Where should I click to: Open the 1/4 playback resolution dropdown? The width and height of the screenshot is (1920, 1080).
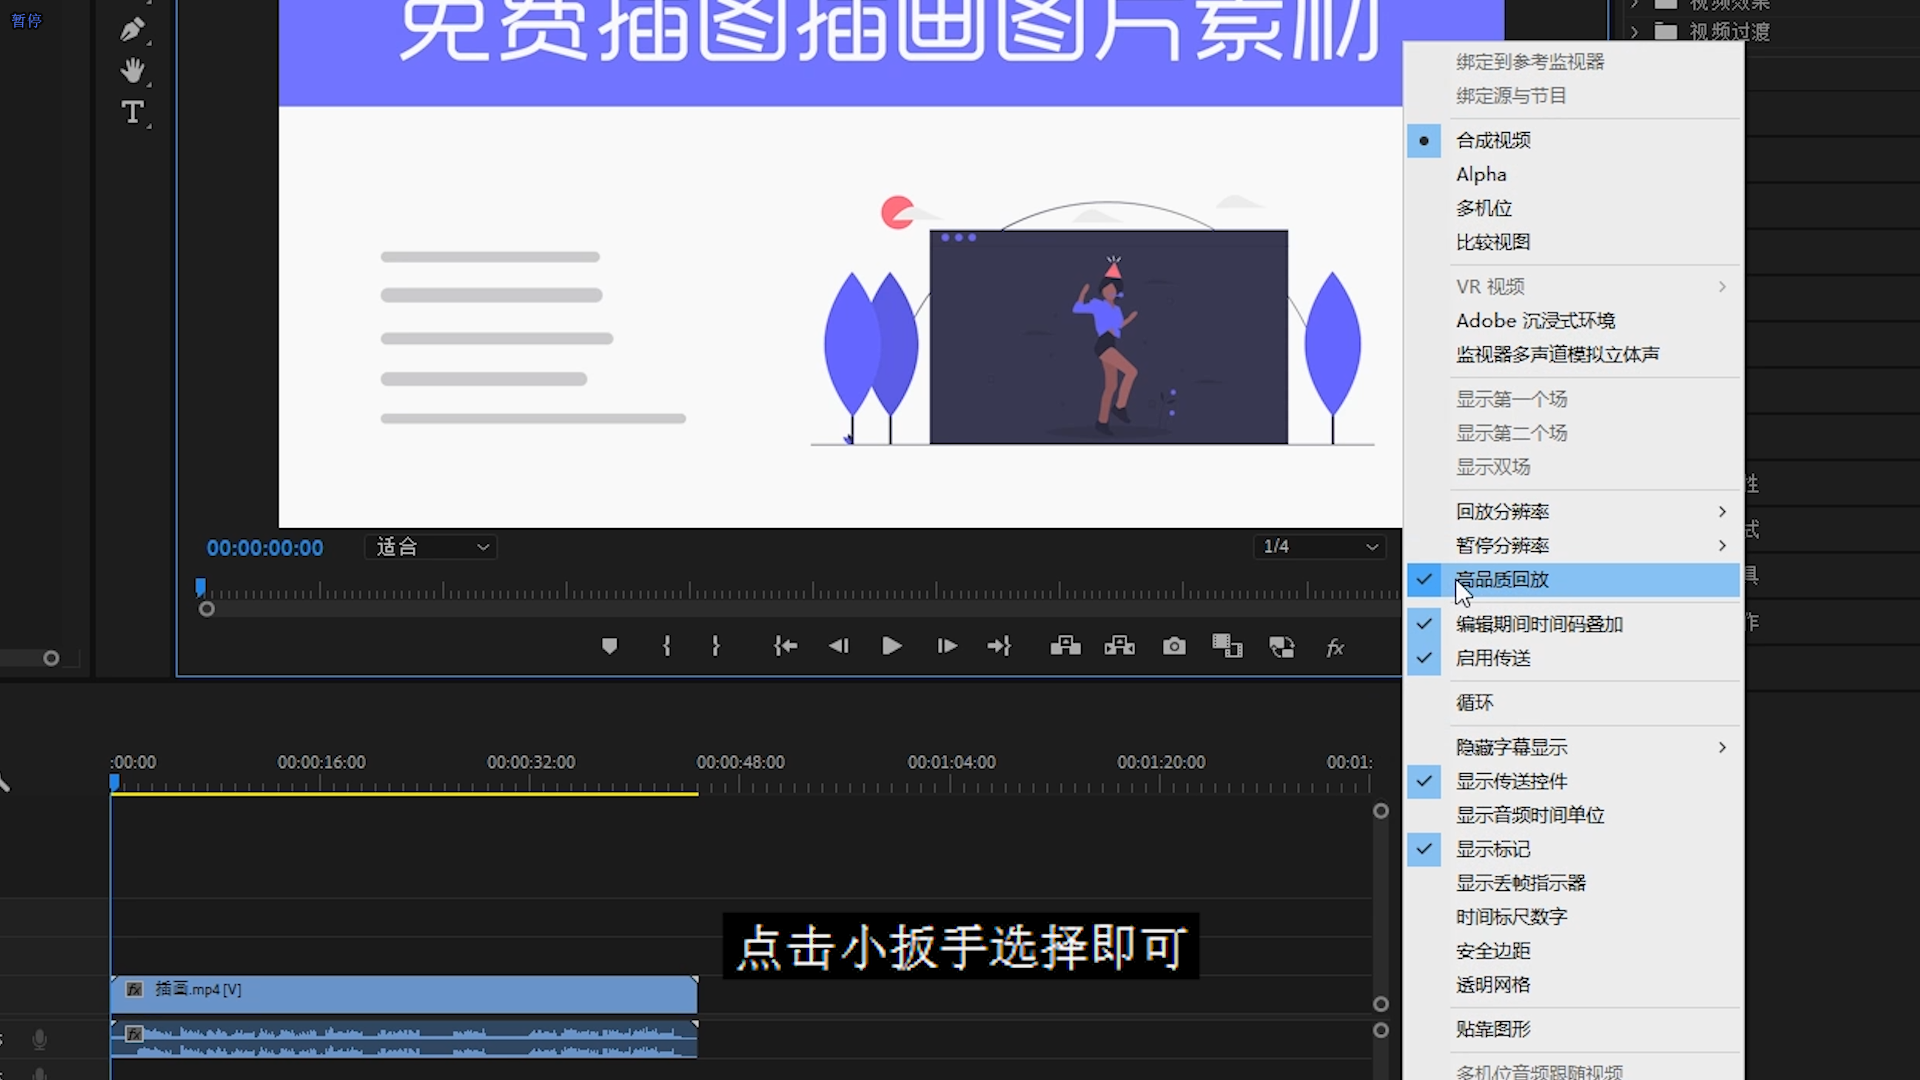pyautogui.click(x=1319, y=547)
